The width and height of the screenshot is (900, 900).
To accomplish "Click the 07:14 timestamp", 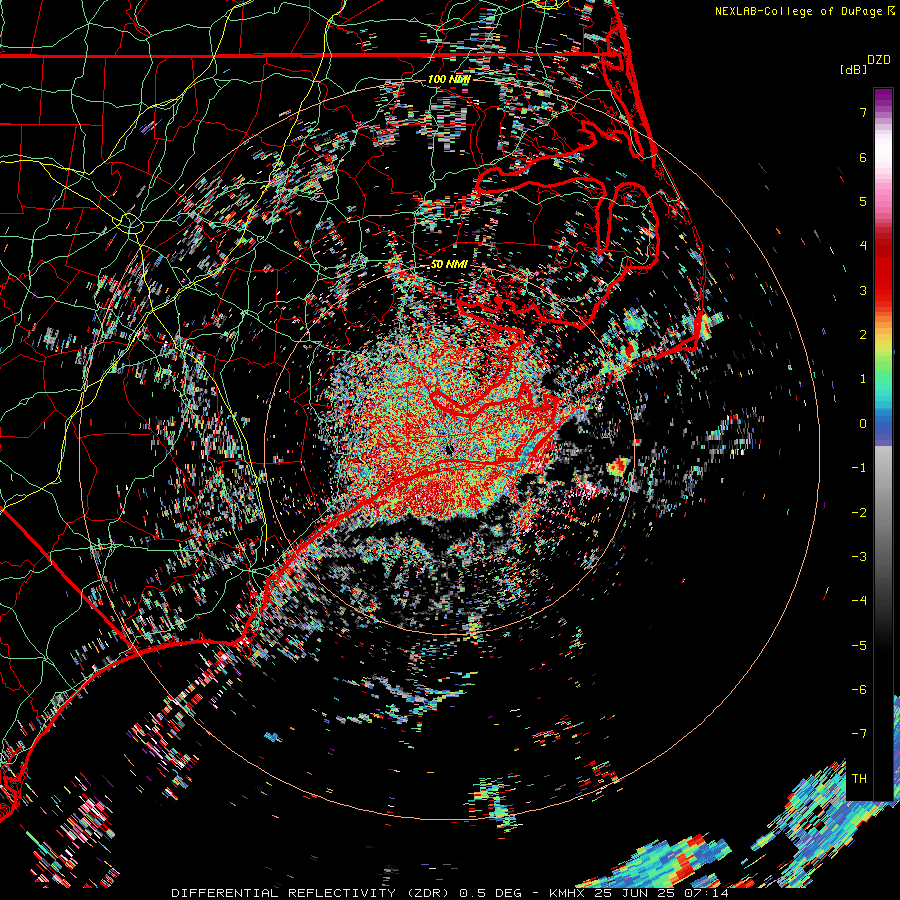I will 707,893.
